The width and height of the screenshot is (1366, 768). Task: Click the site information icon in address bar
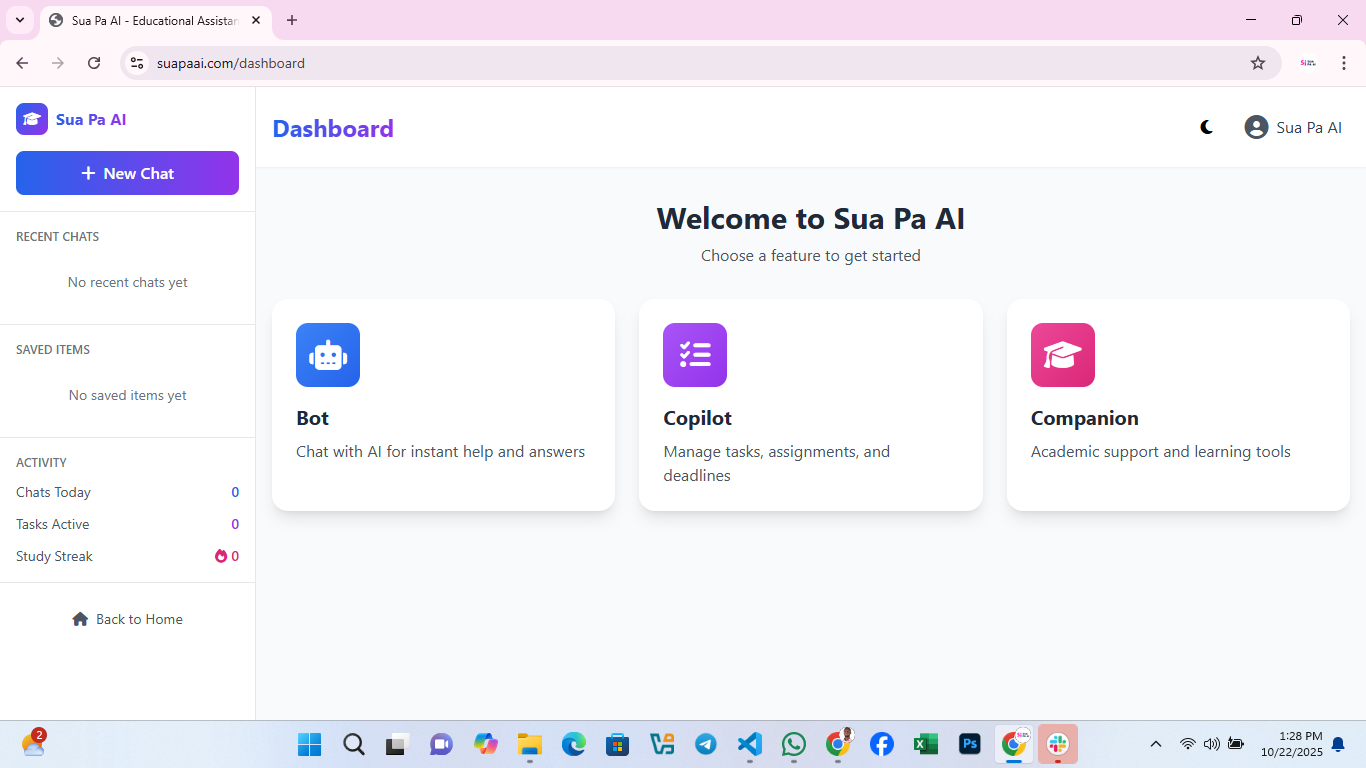[138, 63]
